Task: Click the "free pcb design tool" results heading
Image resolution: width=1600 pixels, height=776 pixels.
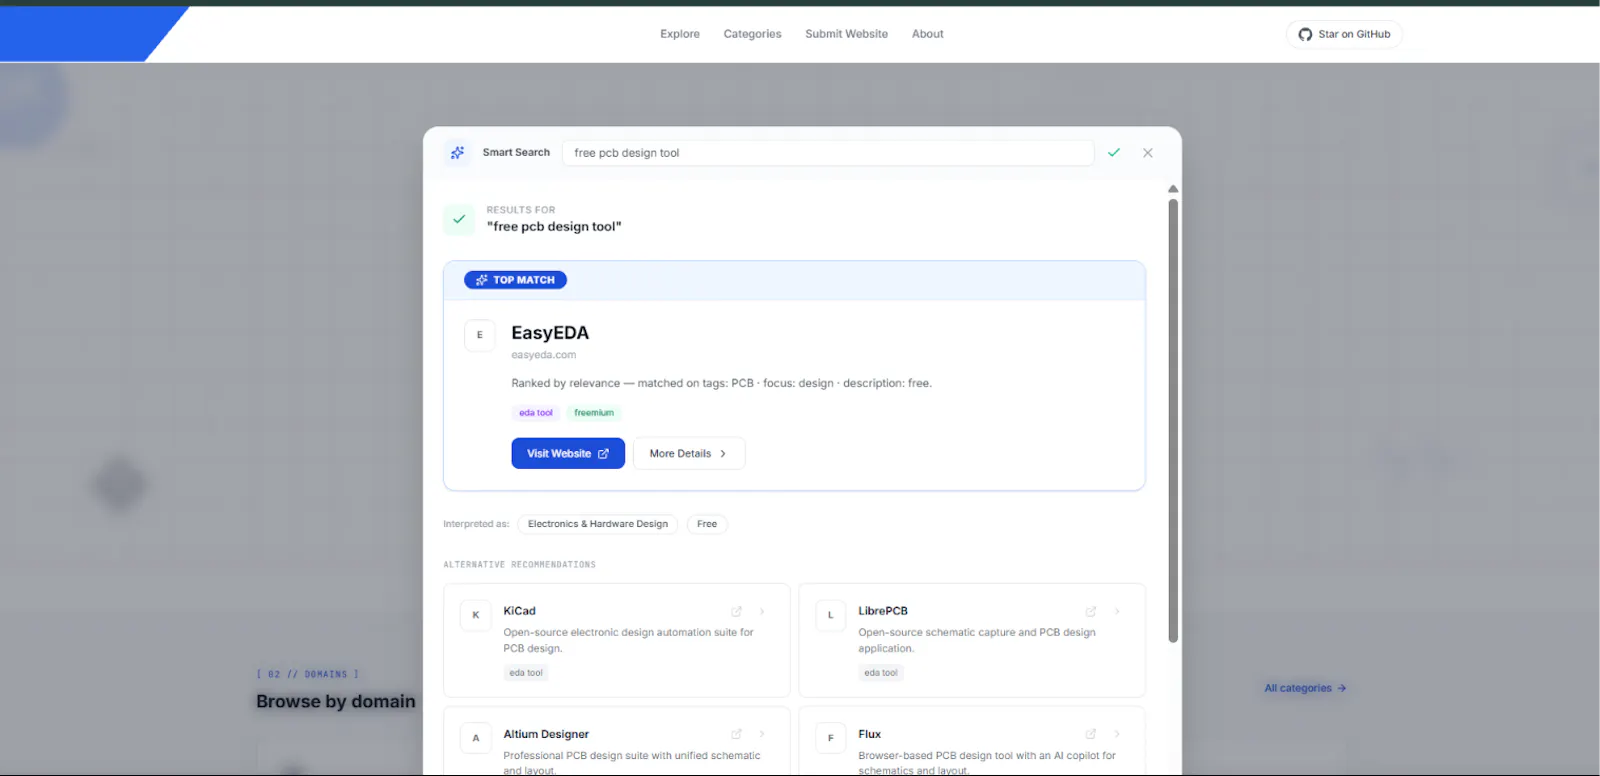Action: click(554, 227)
